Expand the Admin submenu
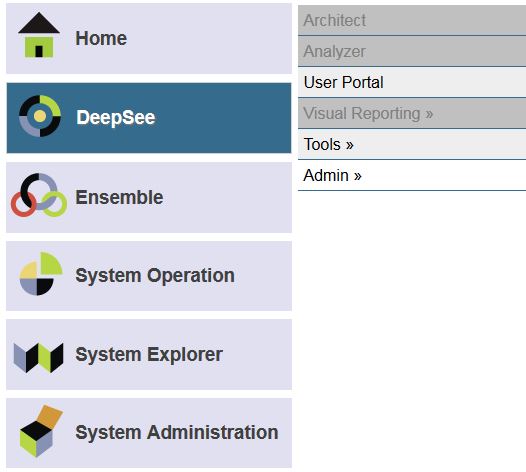 pyautogui.click(x=412, y=175)
